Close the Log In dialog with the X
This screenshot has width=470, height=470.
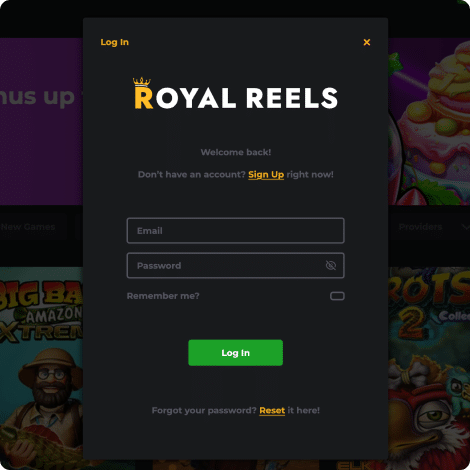[367, 42]
